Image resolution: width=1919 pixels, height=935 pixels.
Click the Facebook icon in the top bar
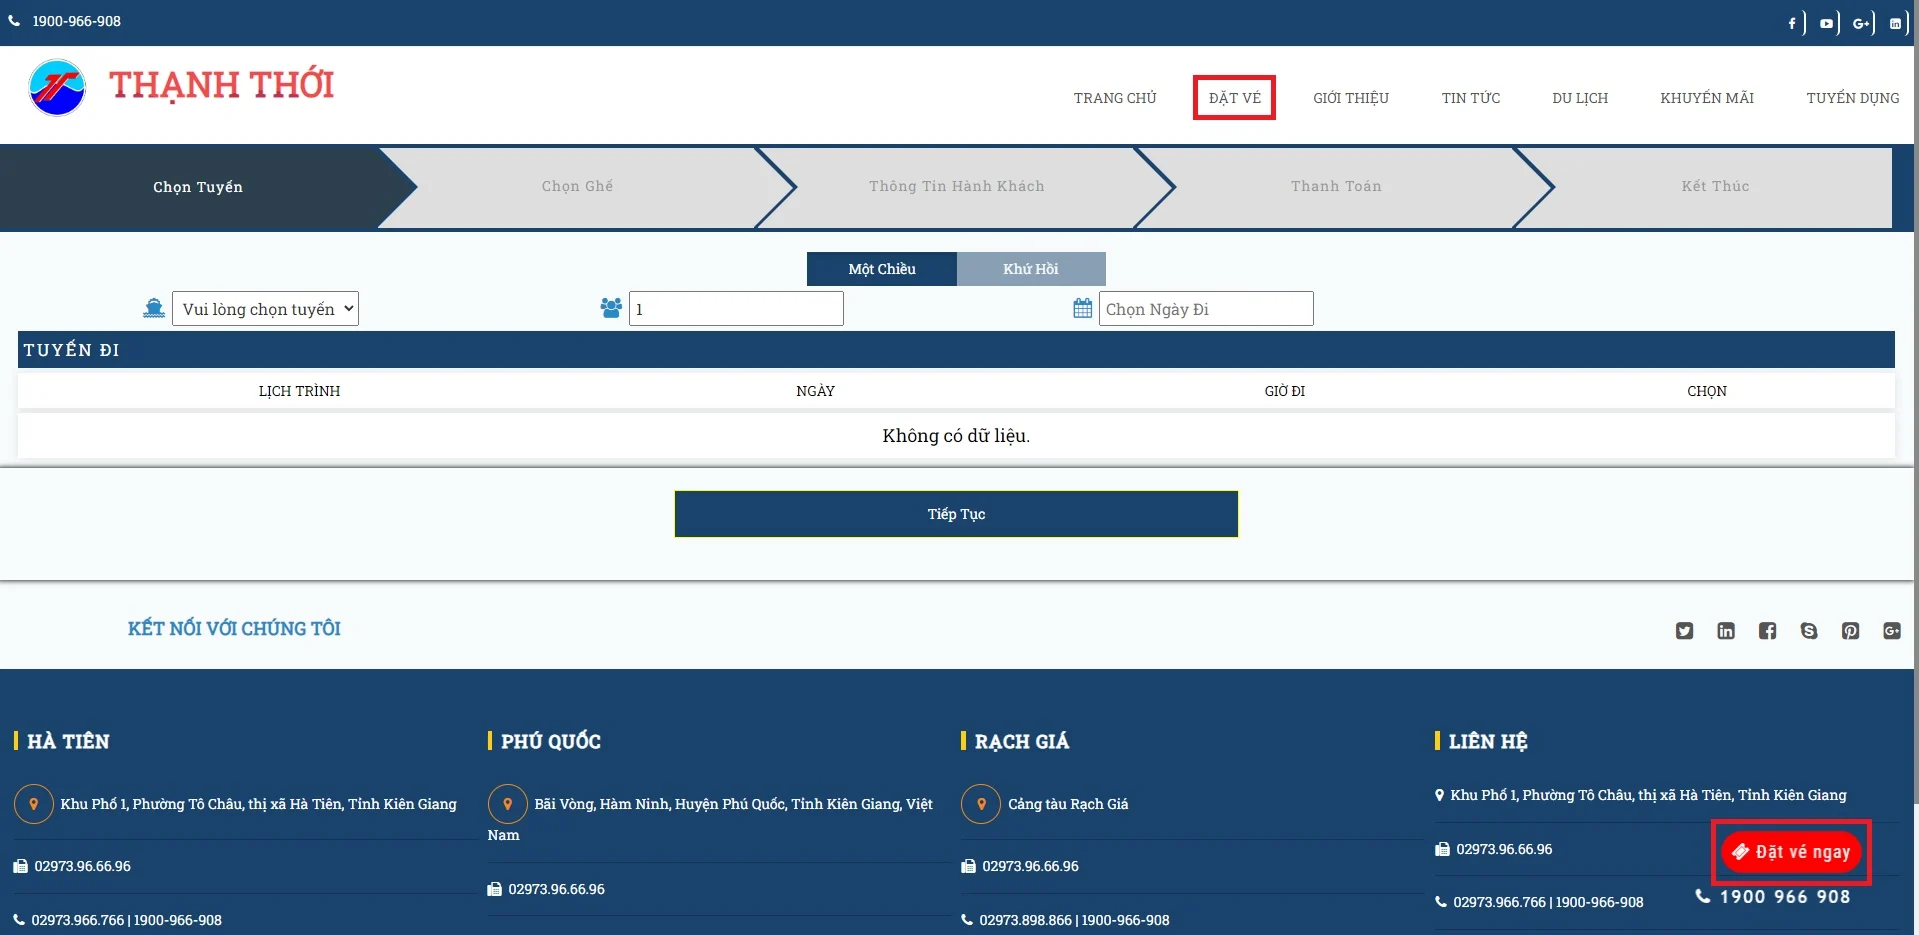[x=1792, y=23]
